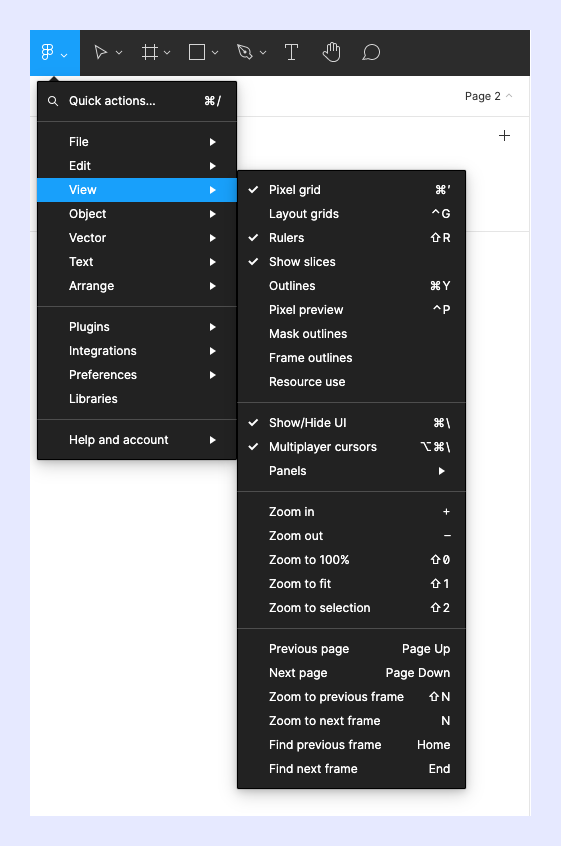Viewport: 561px width, 846px height.
Task: Open Libraries from the menu
Action: tap(137, 399)
